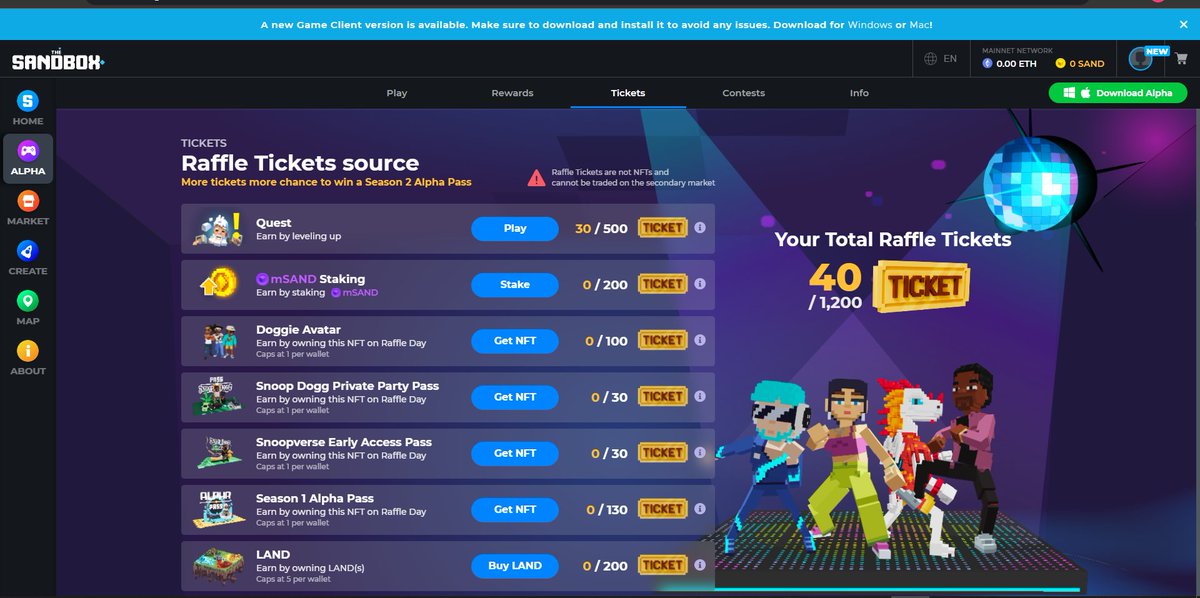Viewport: 1200px width, 598px height.
Task: Click the Windows download link in banner
Action: [872, 24]
